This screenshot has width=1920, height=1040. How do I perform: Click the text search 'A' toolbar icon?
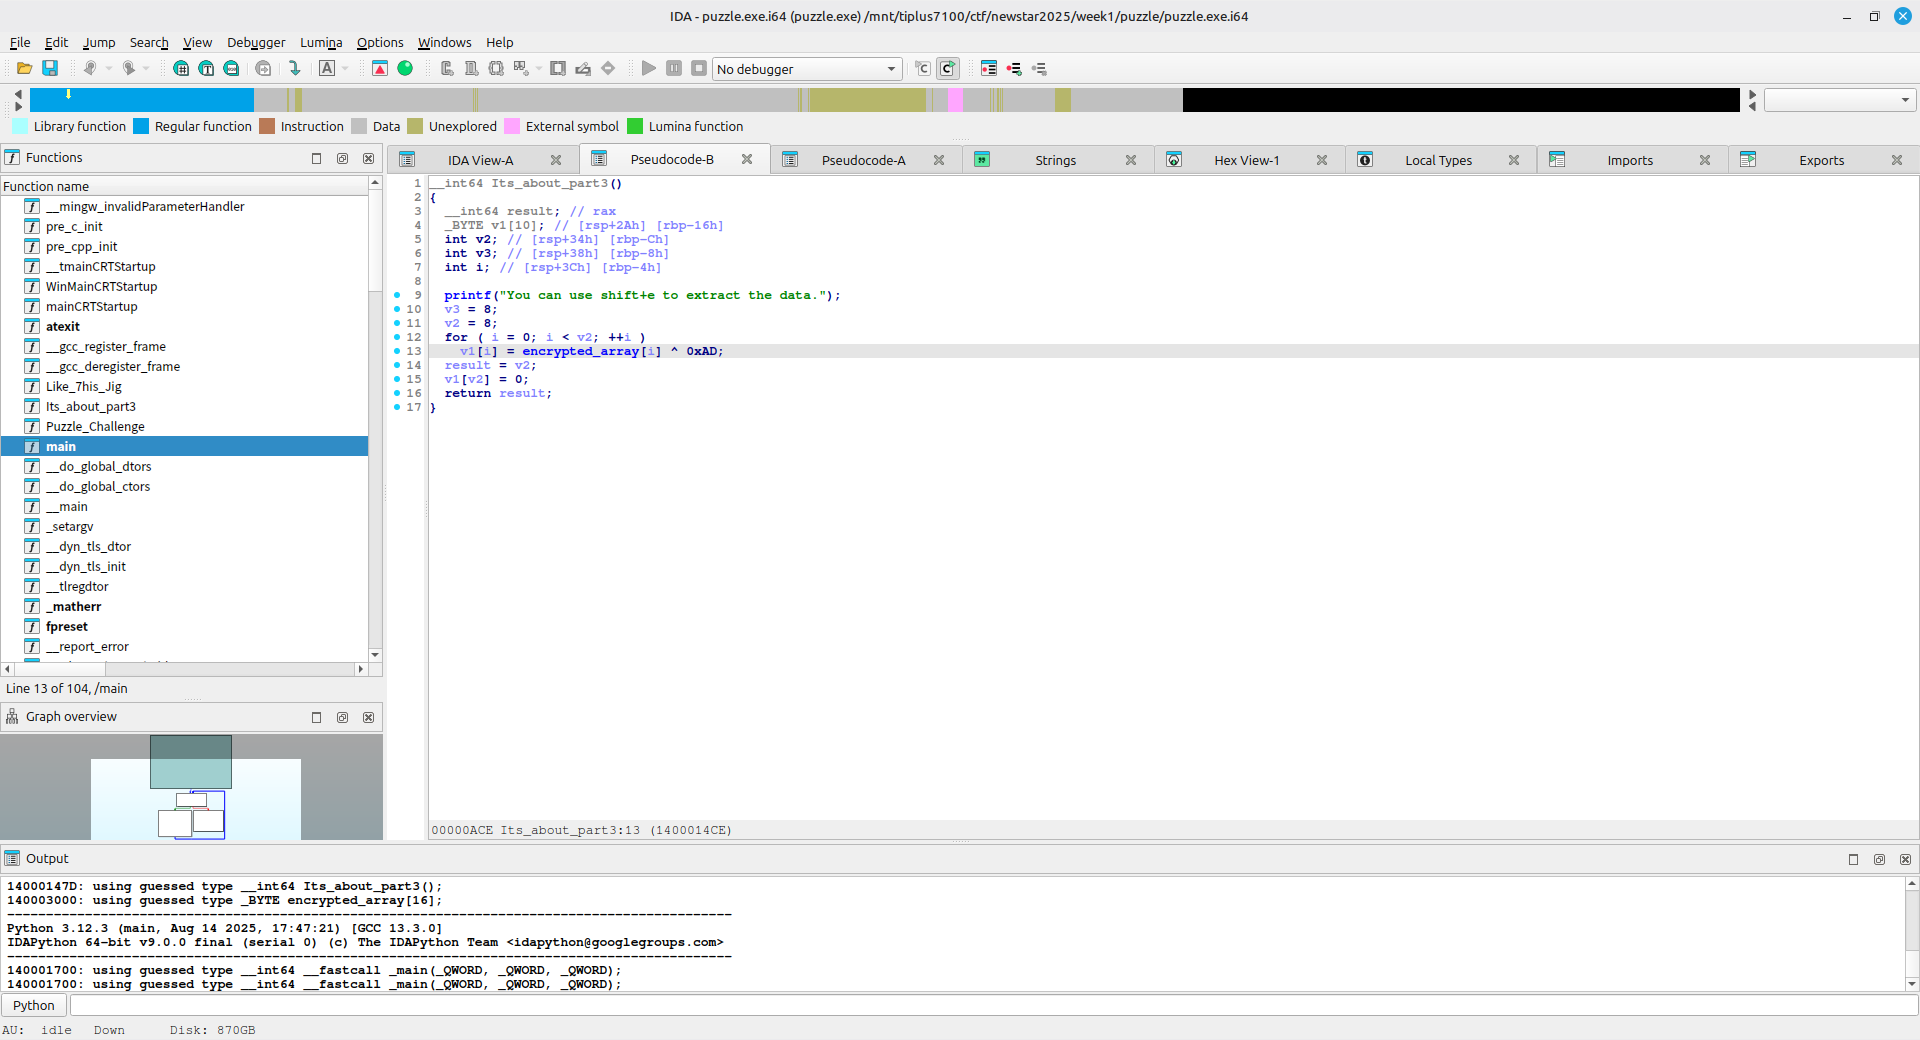(327, 68)
